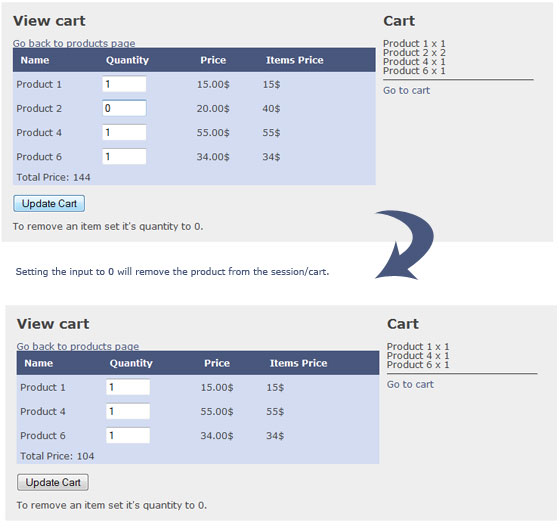The height and width of the screenshot is (529, 560).
Task: Follow the lower 'Go to cart' link
Action: coord(410,384)
